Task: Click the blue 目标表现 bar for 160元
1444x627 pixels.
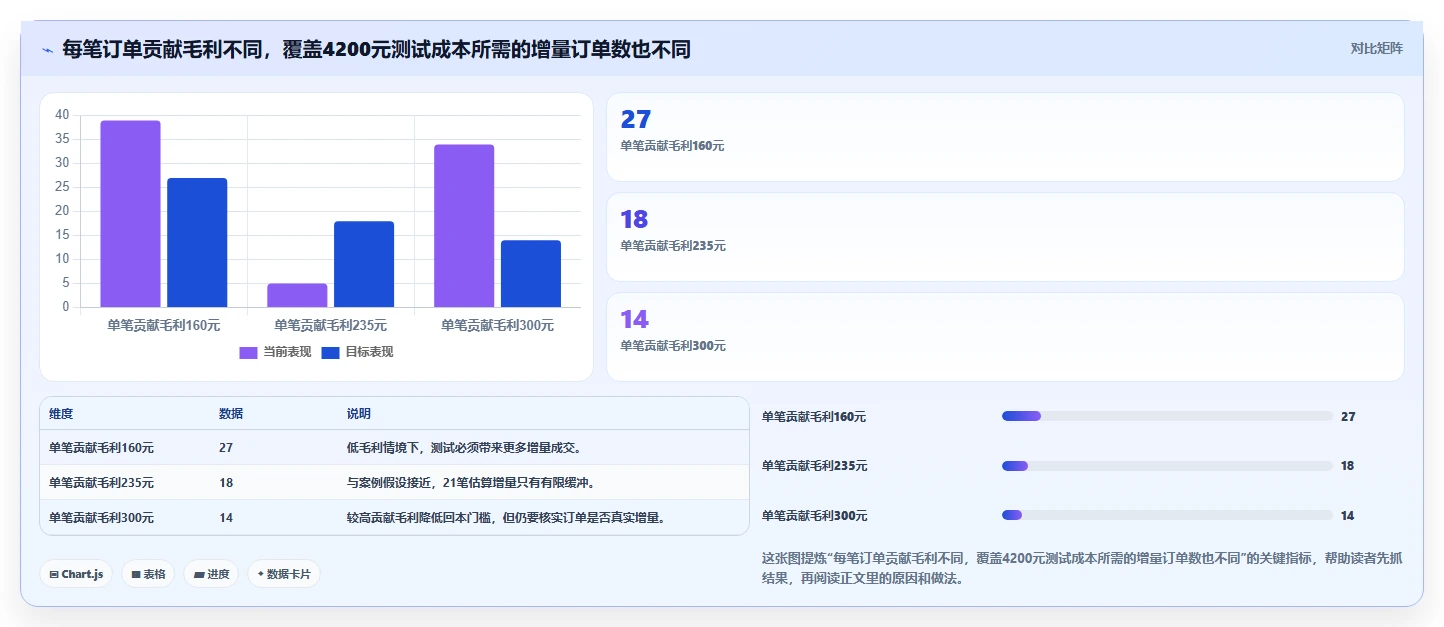Action: point(197,243)
